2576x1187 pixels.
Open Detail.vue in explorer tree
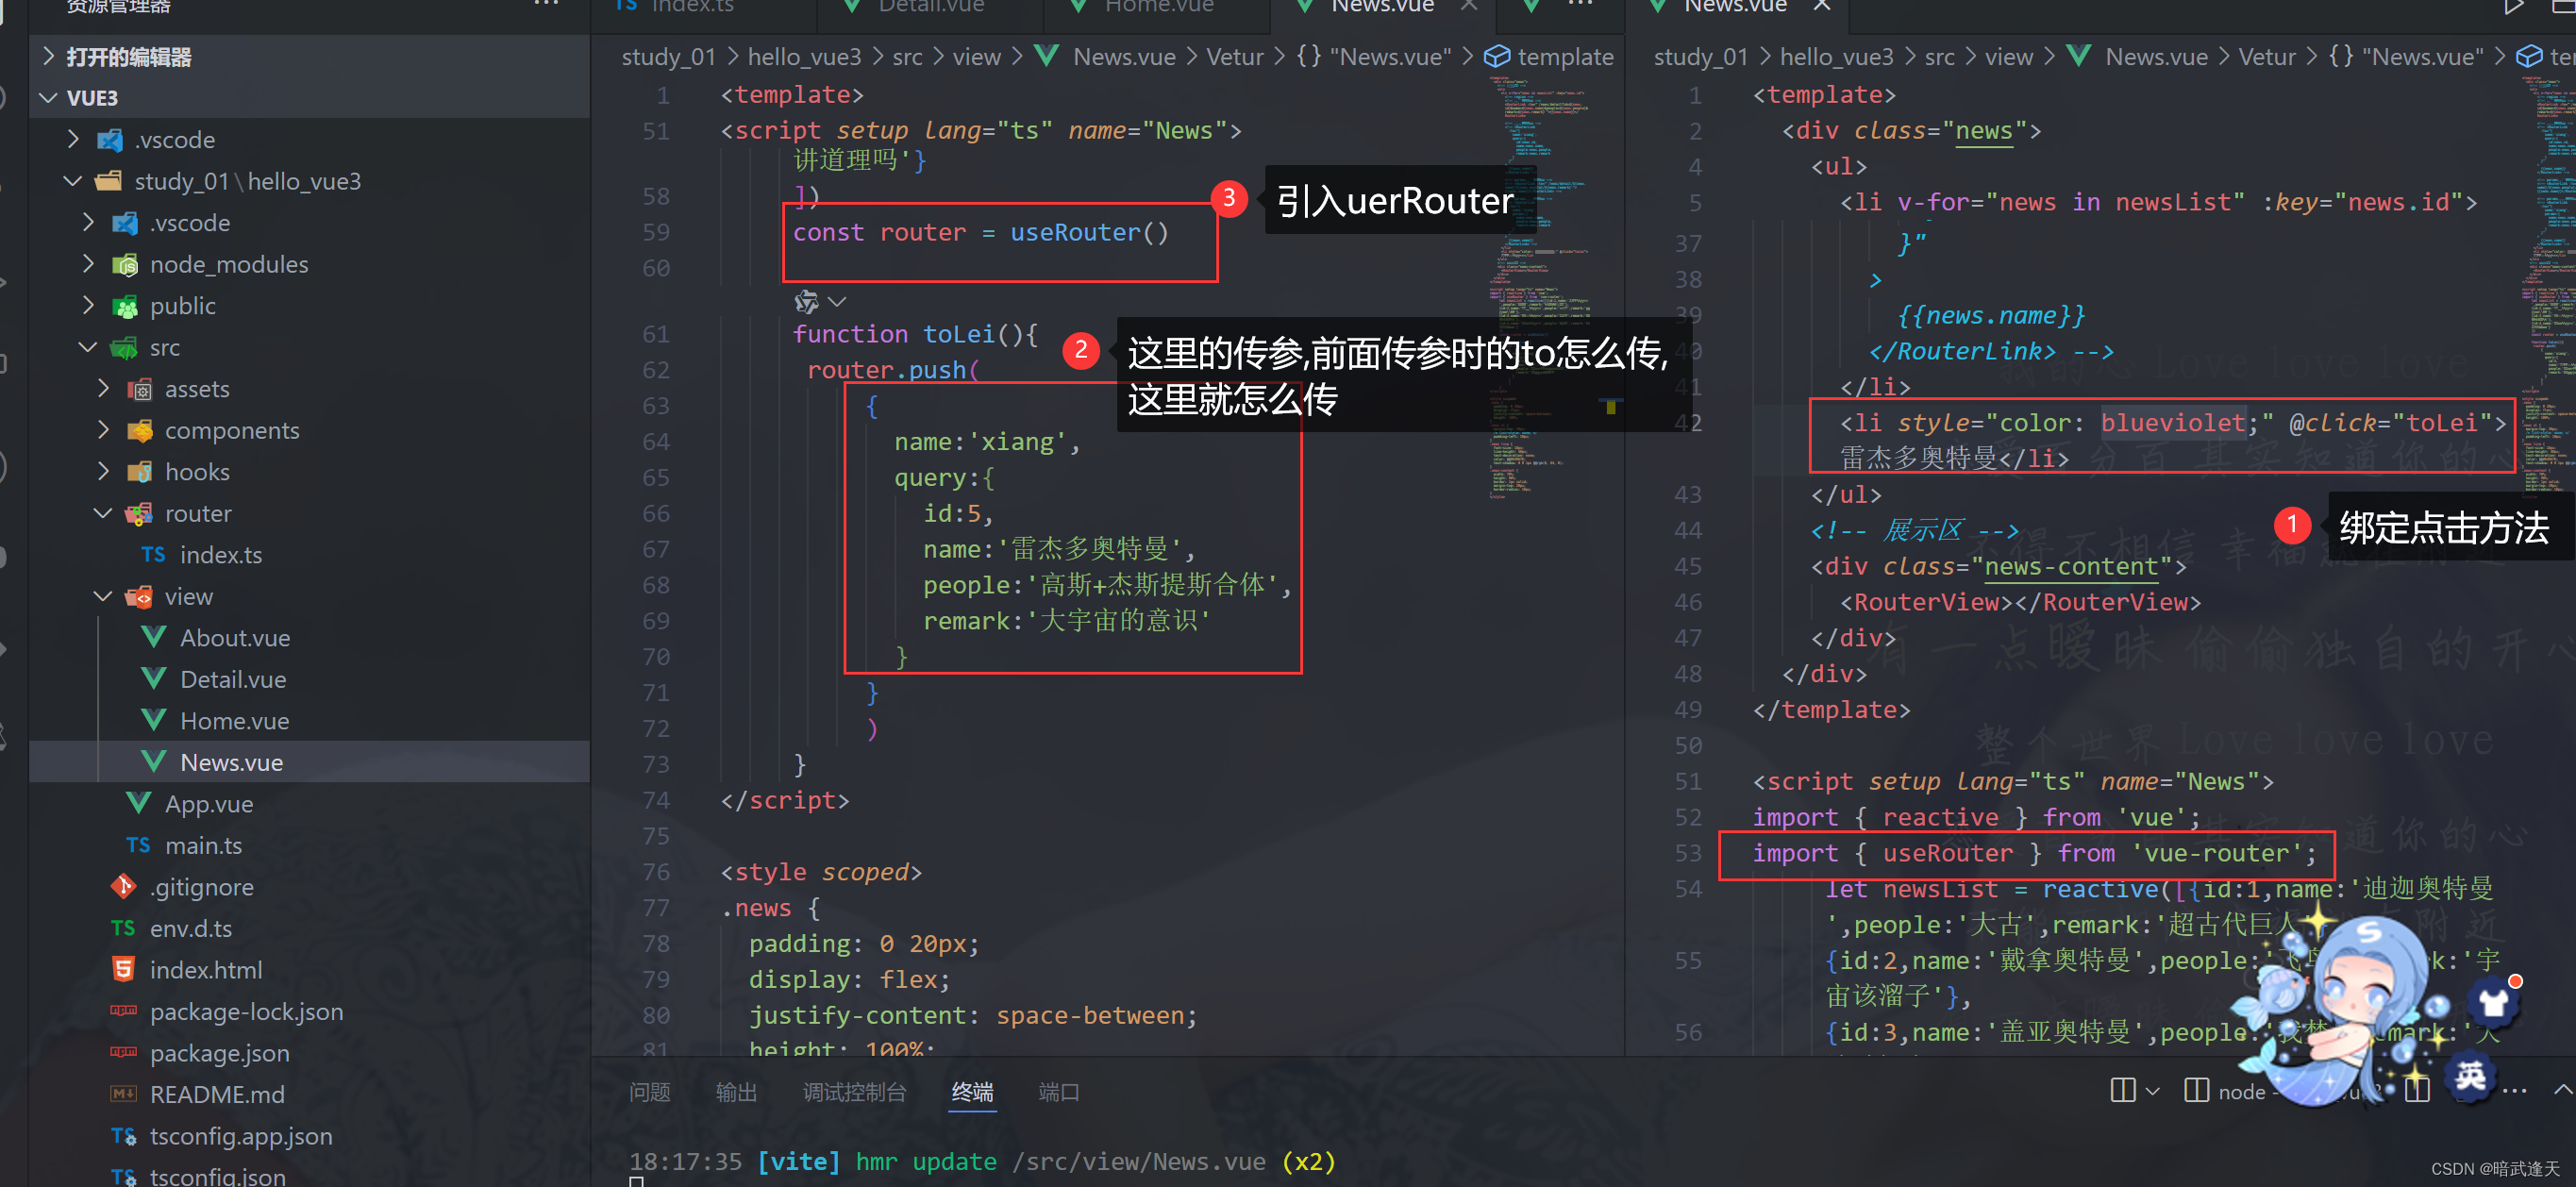click(x=233, y=679)
